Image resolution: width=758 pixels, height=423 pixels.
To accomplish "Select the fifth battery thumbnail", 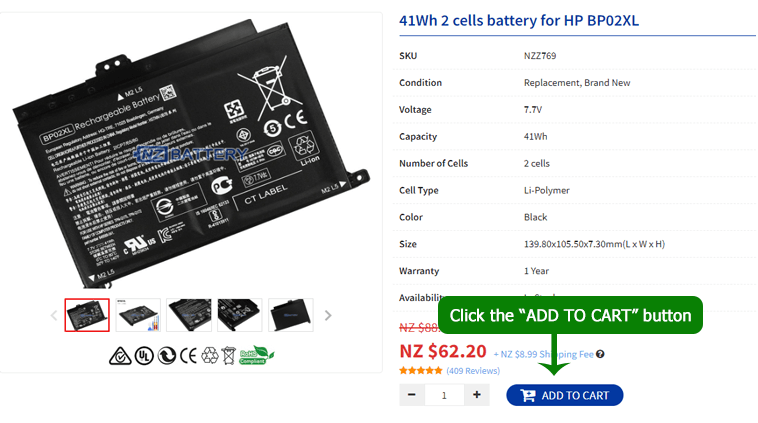I will point(291,315).
